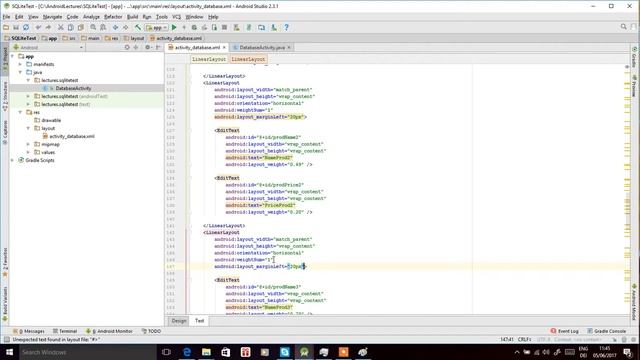Debug app using bug icon
The width and height of the screenshot is (640, 360).
[194, 27]
